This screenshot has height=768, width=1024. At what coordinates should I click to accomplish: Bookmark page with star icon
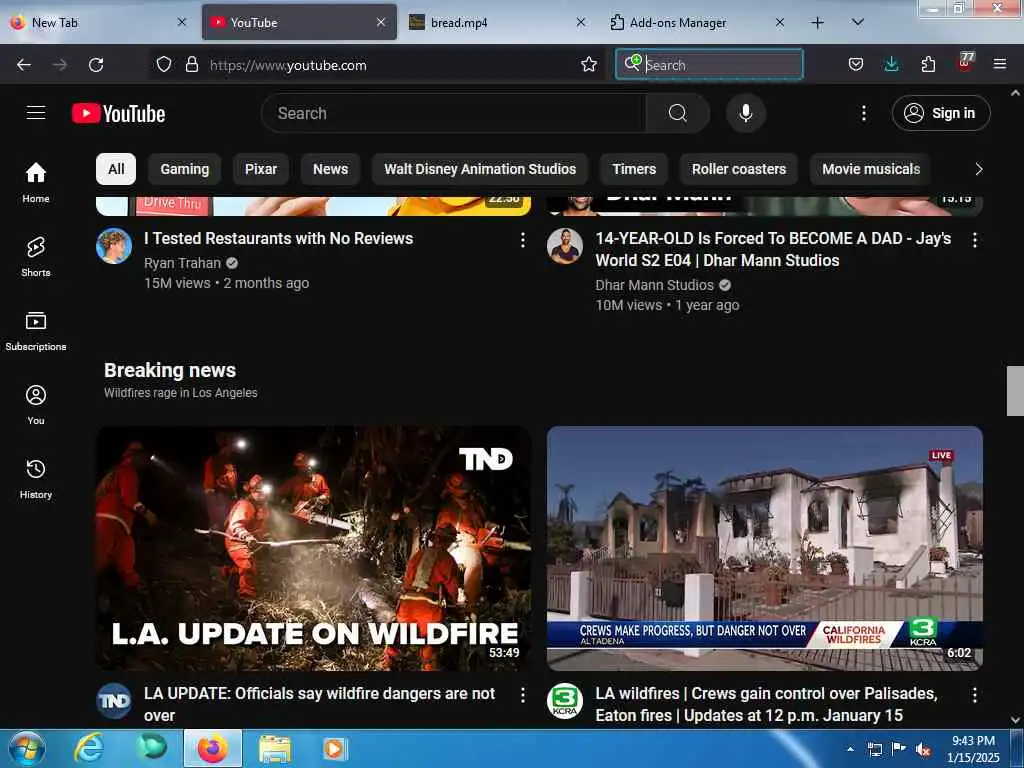(588, 65)
